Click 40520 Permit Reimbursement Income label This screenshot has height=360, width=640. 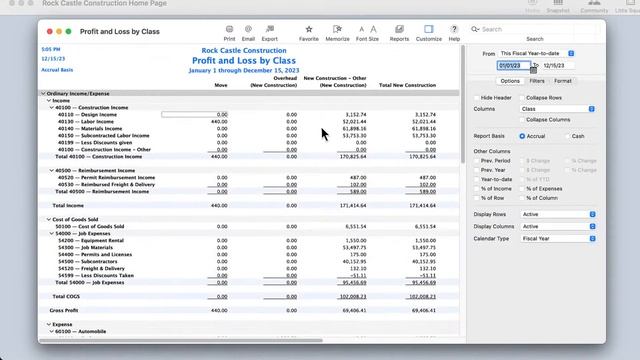coord(106,178)
